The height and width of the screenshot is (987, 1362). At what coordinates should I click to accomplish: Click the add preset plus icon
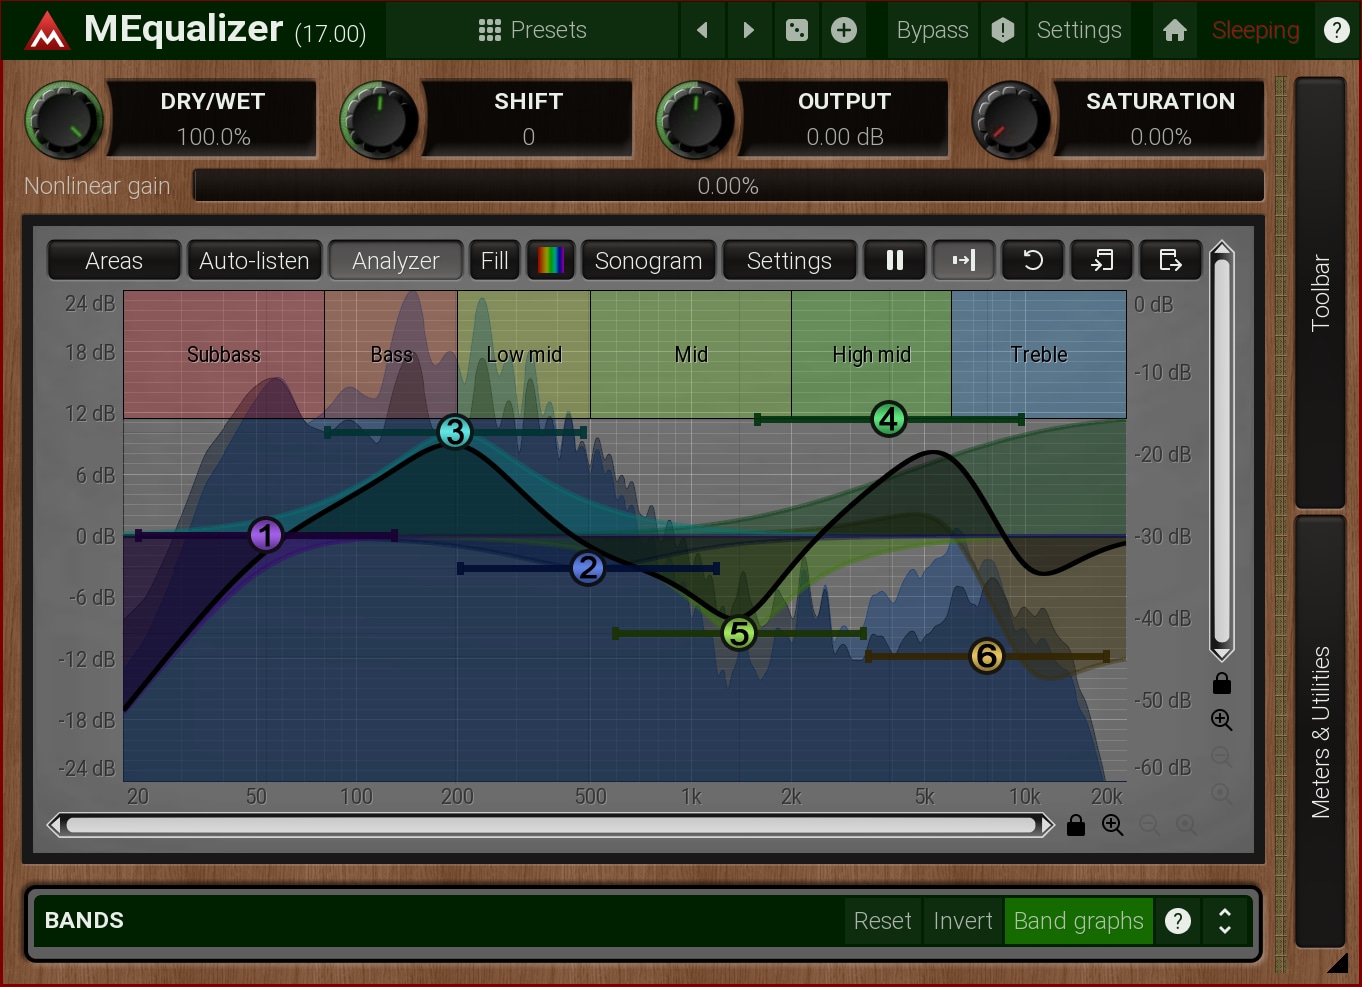click(844, 30)
